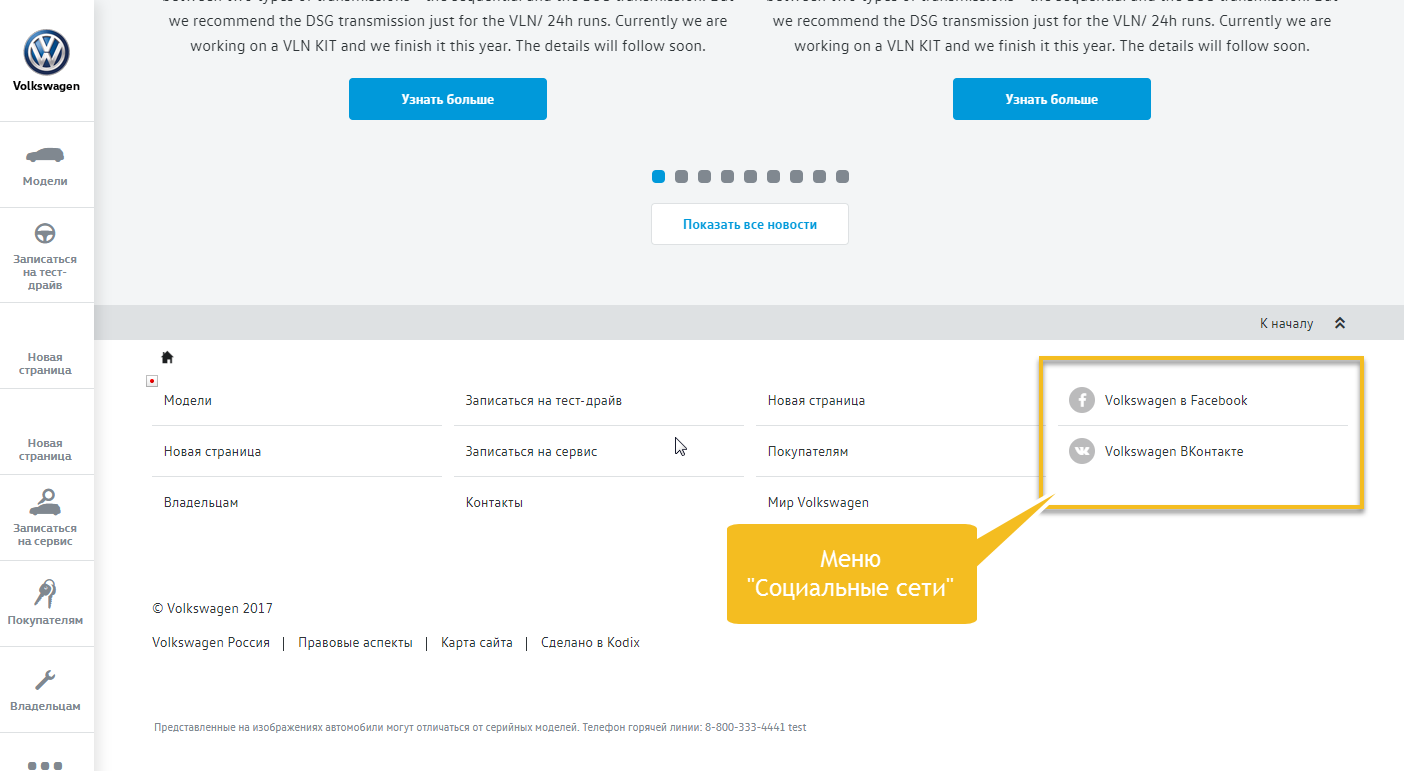This screenshot has width=1404, height=771.
Task: Open Правовые аспекты link
Action: click(x=355, y=642)
